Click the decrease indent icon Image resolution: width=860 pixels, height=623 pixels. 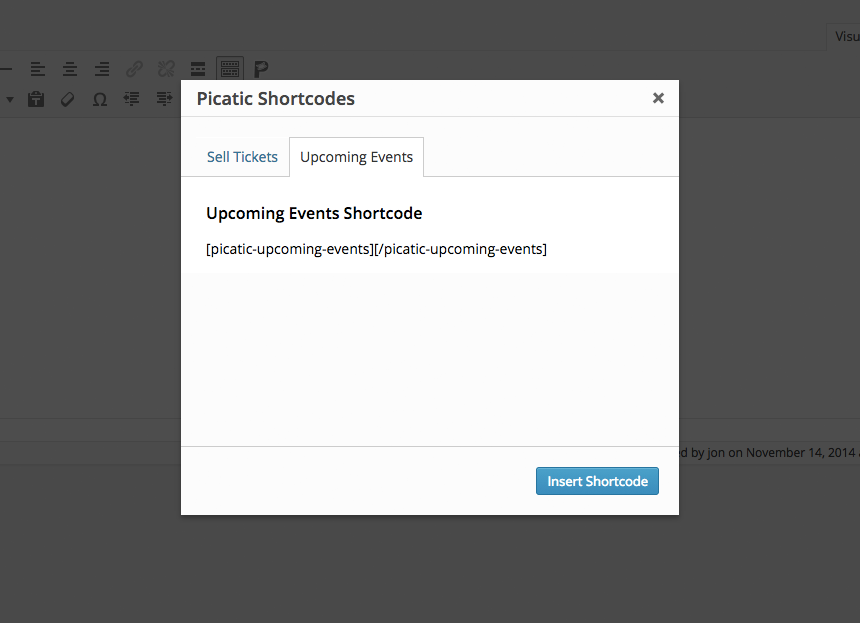pyautogui.click(x=132, y=99)
